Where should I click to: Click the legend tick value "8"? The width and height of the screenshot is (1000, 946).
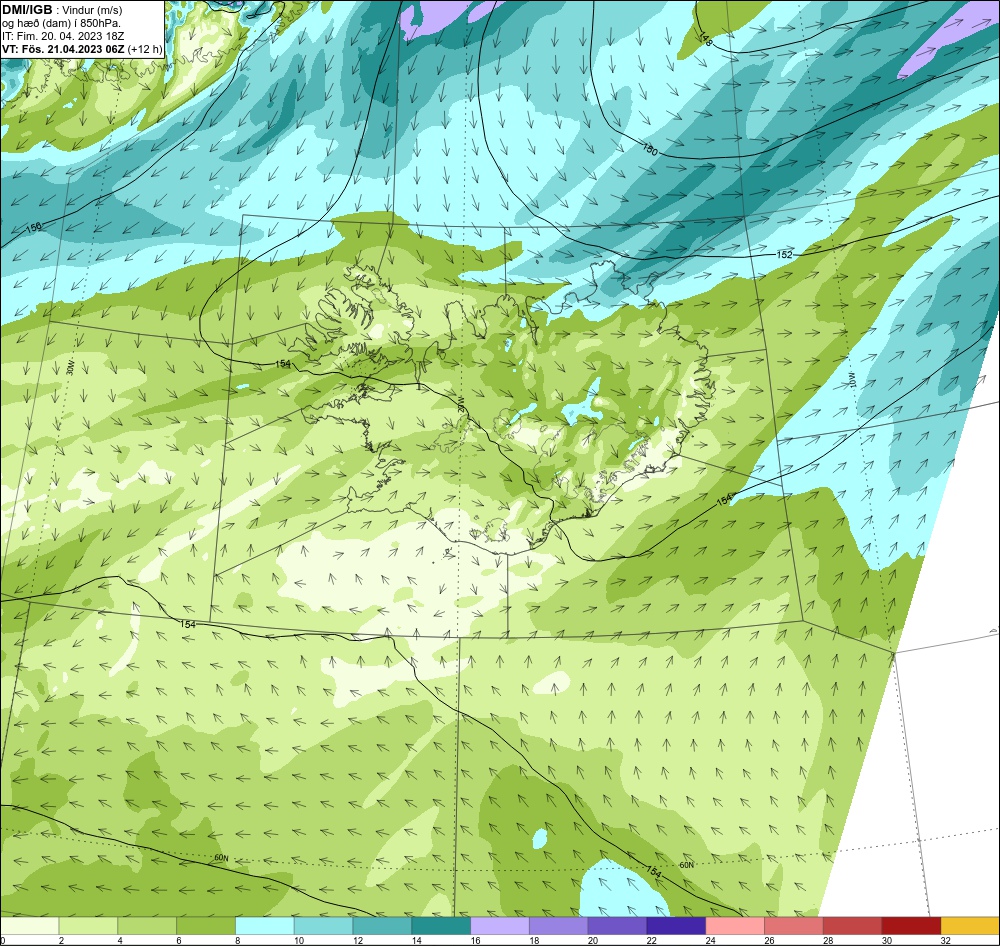coord(237,940)
